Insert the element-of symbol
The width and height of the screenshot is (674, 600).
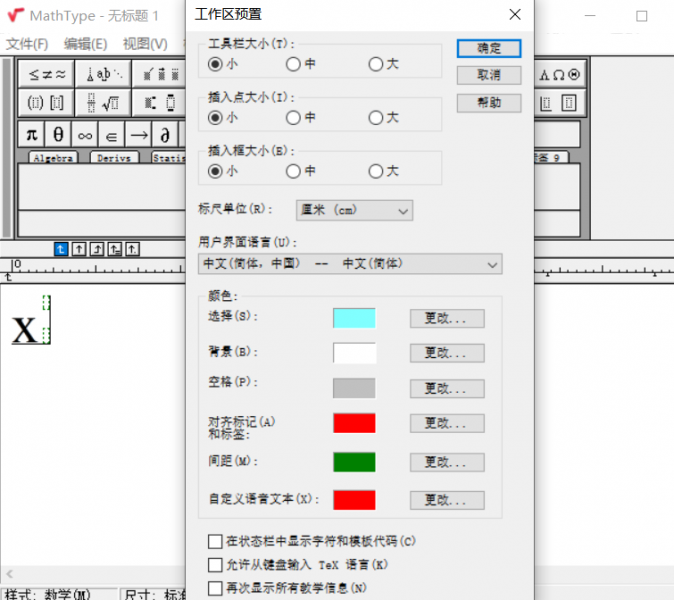(111, 135)
